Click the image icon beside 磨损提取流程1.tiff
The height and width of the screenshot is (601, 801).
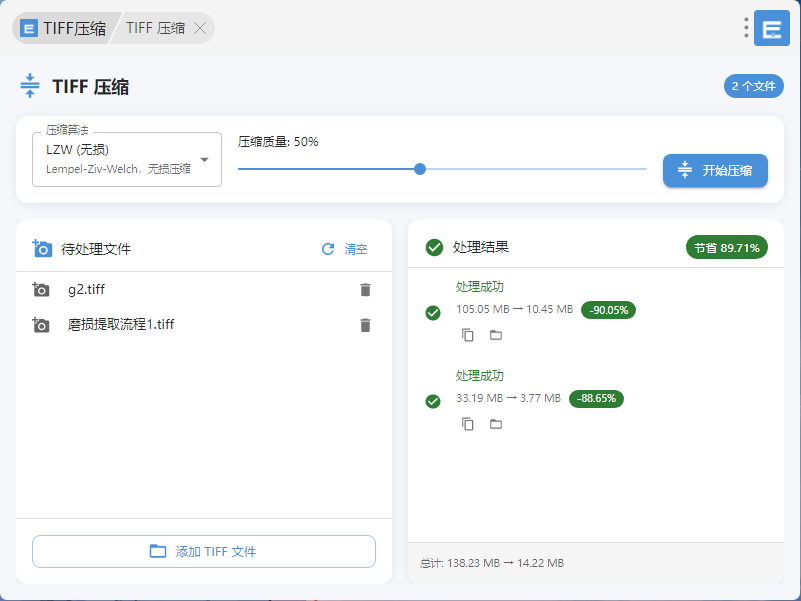[41, 325]
